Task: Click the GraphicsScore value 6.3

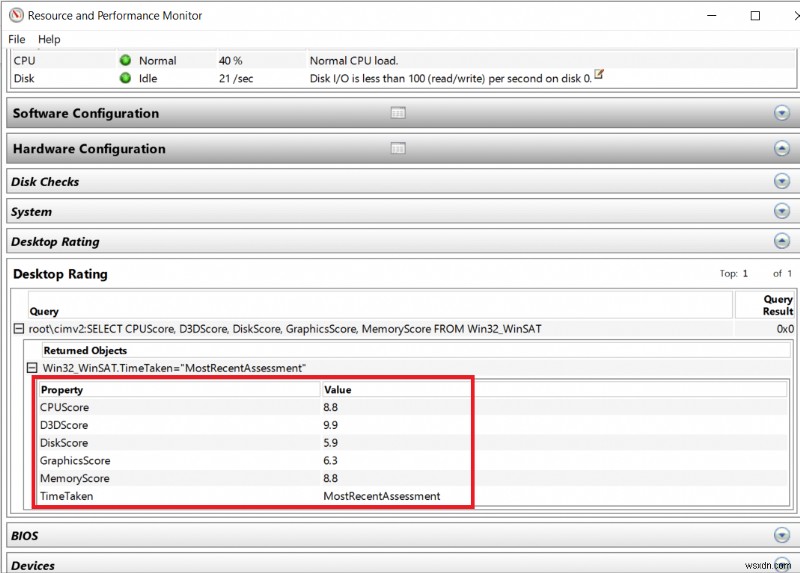Action: pos(330,461)
